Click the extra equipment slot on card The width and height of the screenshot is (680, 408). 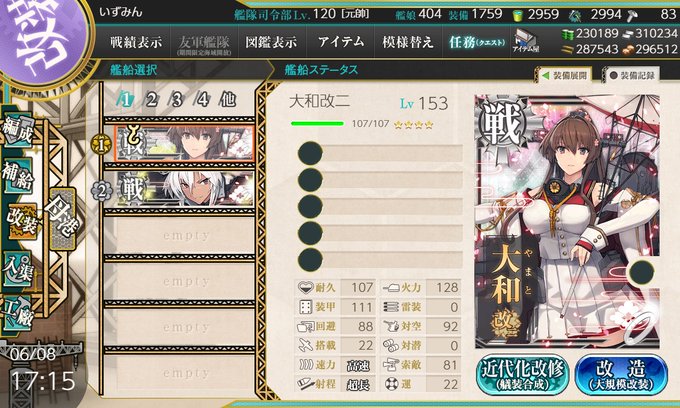(x=641, y=272)
